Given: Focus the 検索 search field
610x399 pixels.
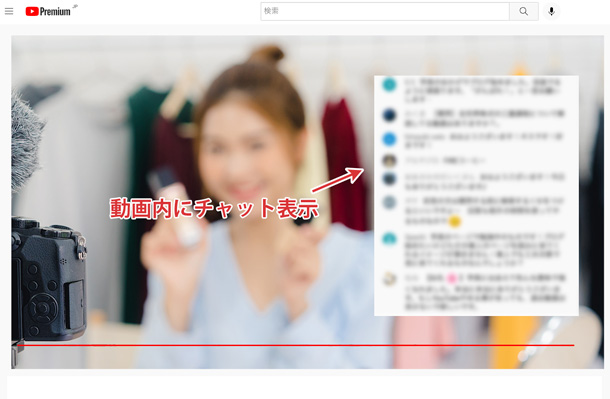Looking at the screenshot, I should pos(385,11).
